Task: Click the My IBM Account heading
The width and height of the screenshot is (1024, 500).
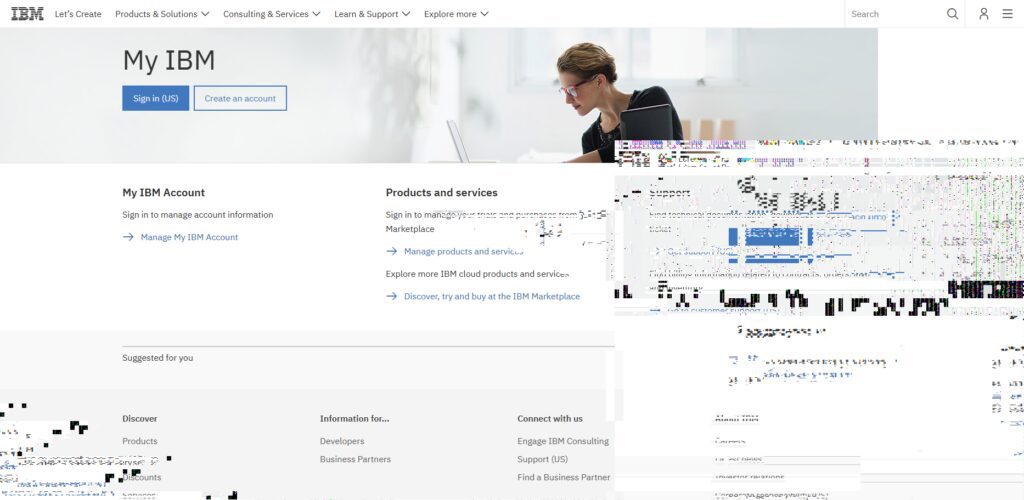Action: [x=163, y=193]
